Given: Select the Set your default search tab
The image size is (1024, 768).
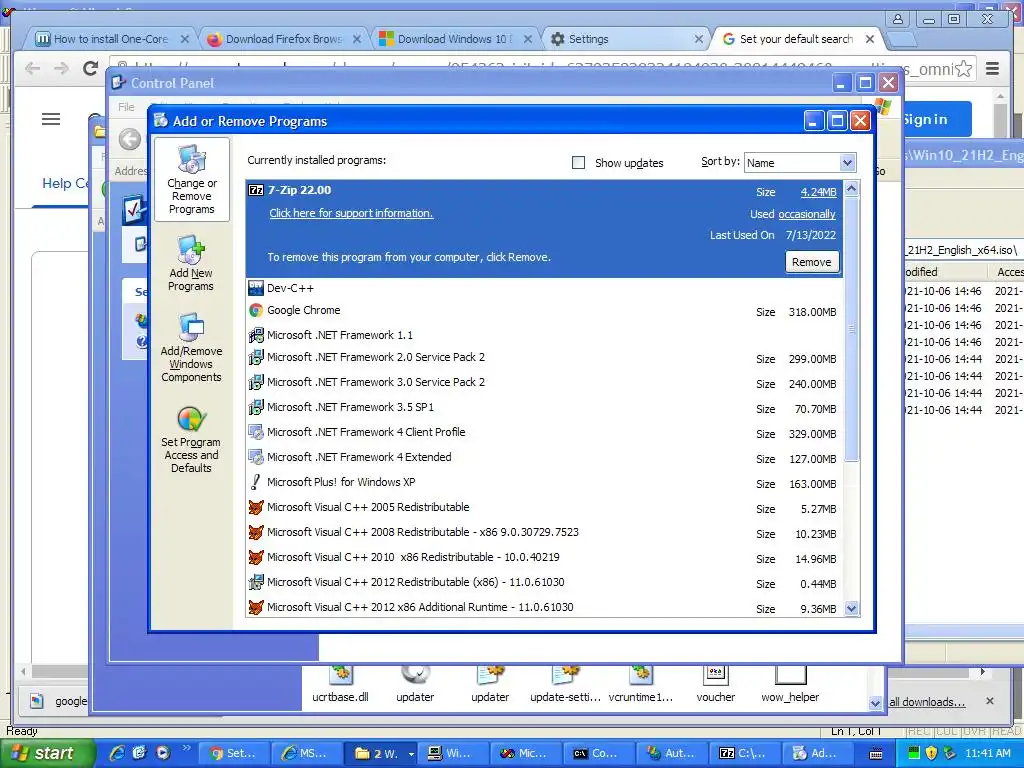Looking at the screenshot, I should pos(799,39).
